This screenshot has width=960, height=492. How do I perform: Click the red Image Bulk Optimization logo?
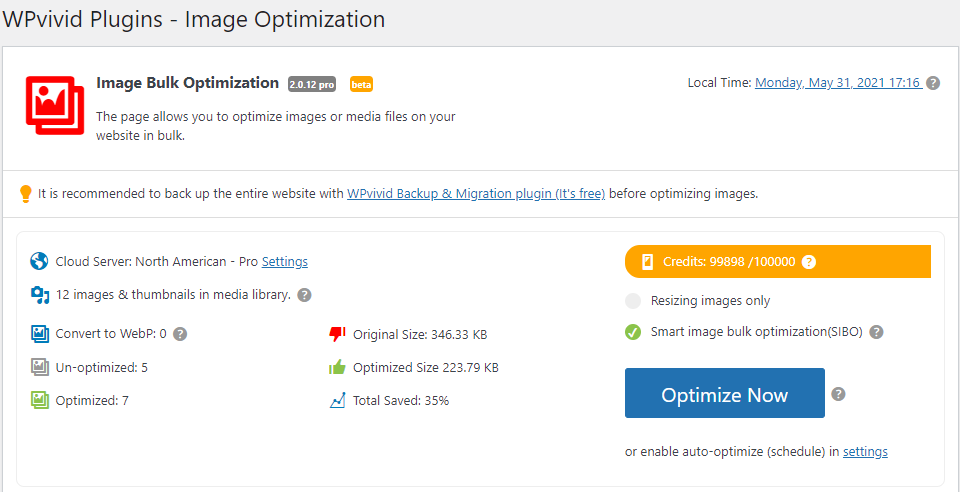pyautogui.click(x=54, y=105)
